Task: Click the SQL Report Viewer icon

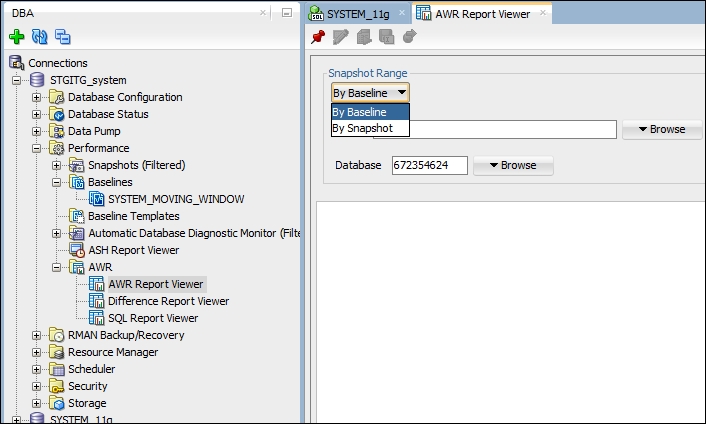Action: click(96, 318)
